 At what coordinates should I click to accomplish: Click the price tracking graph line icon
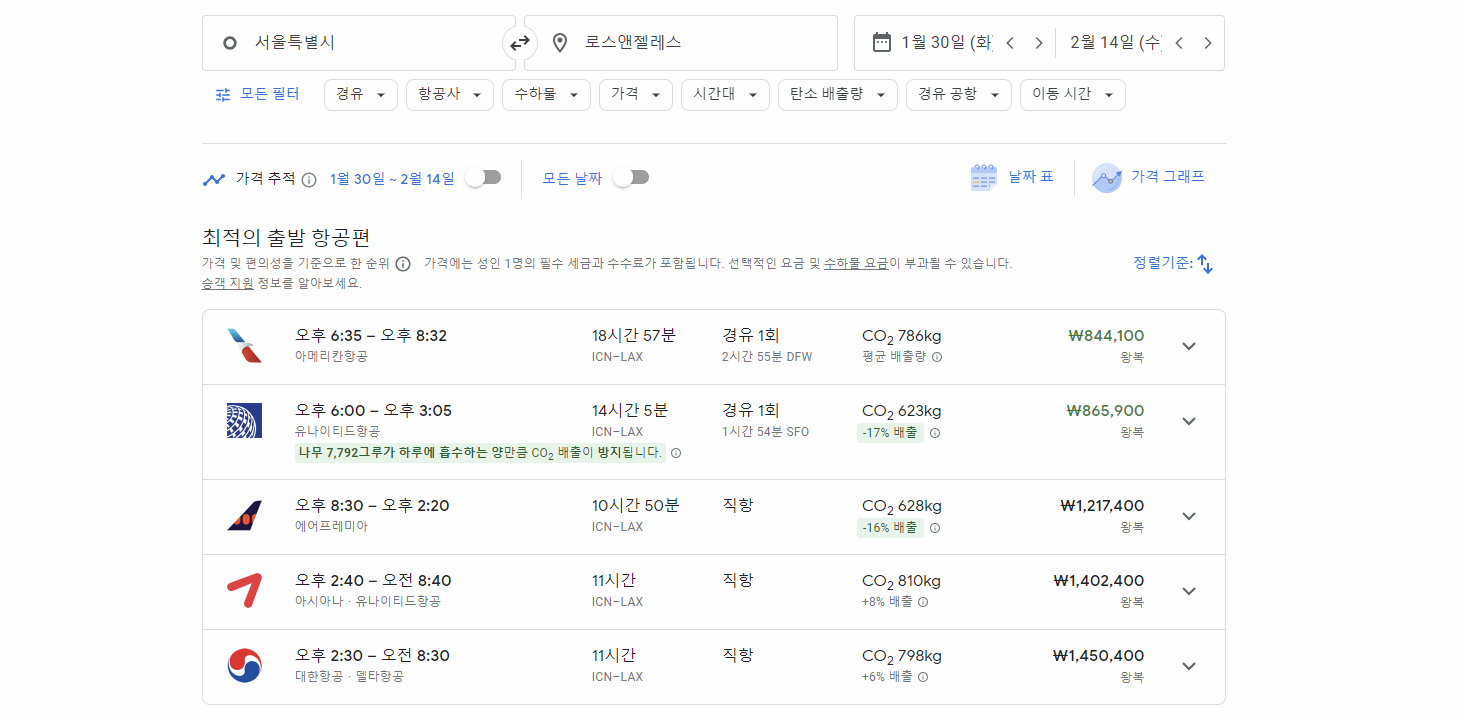click(213, 177)
